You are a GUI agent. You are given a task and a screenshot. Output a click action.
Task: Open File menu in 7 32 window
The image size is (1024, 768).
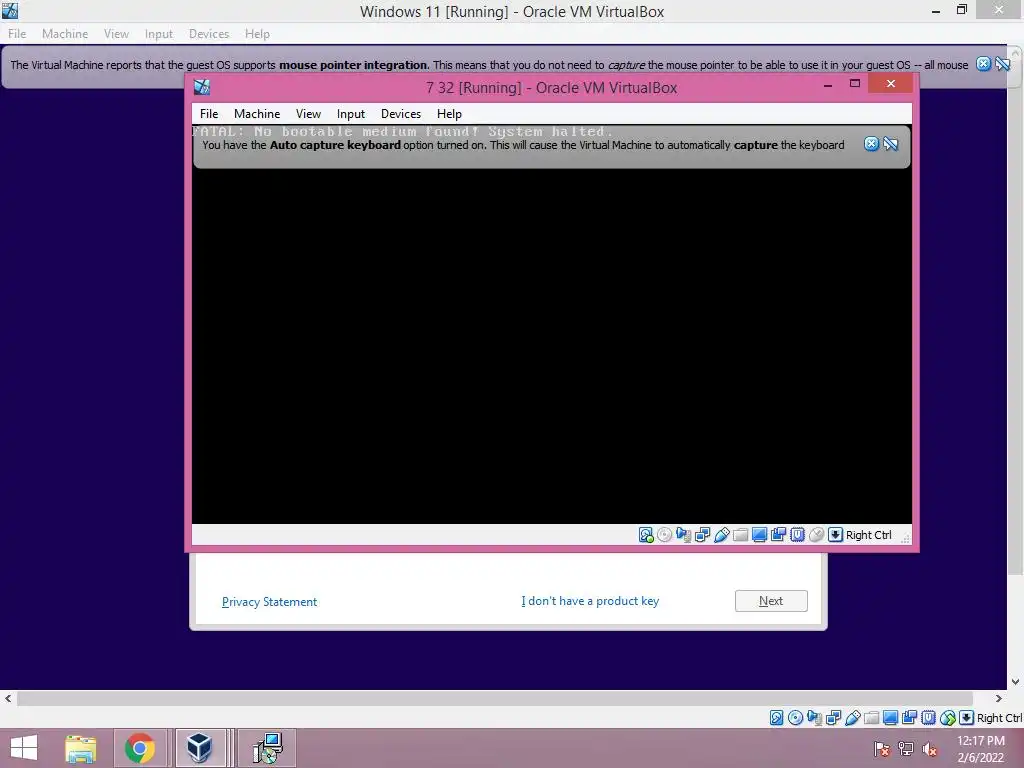pos(209,114)
